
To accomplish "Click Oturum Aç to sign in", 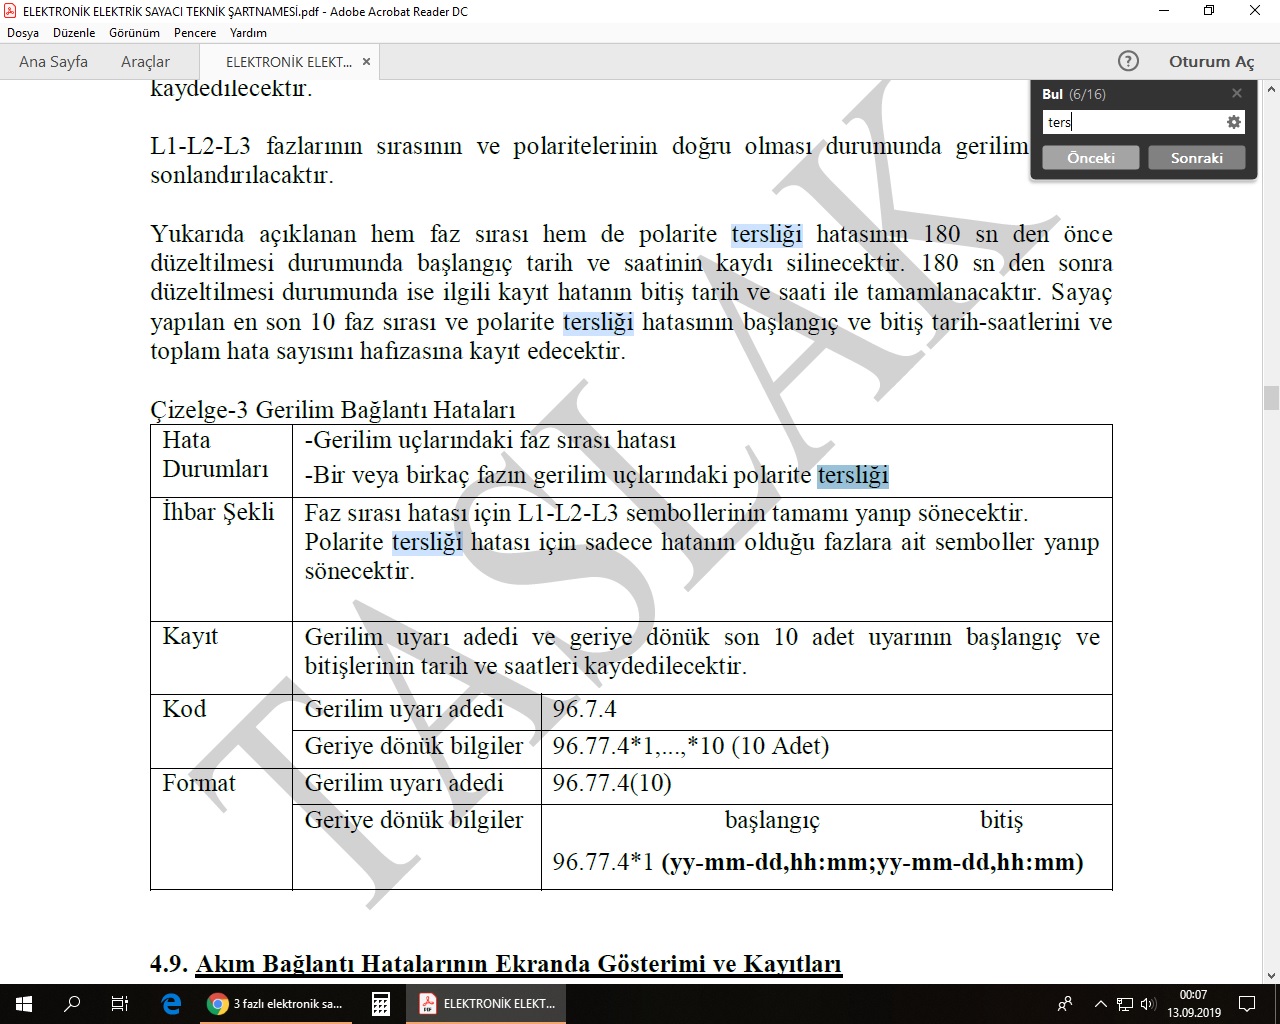I will coord(1211,62).
